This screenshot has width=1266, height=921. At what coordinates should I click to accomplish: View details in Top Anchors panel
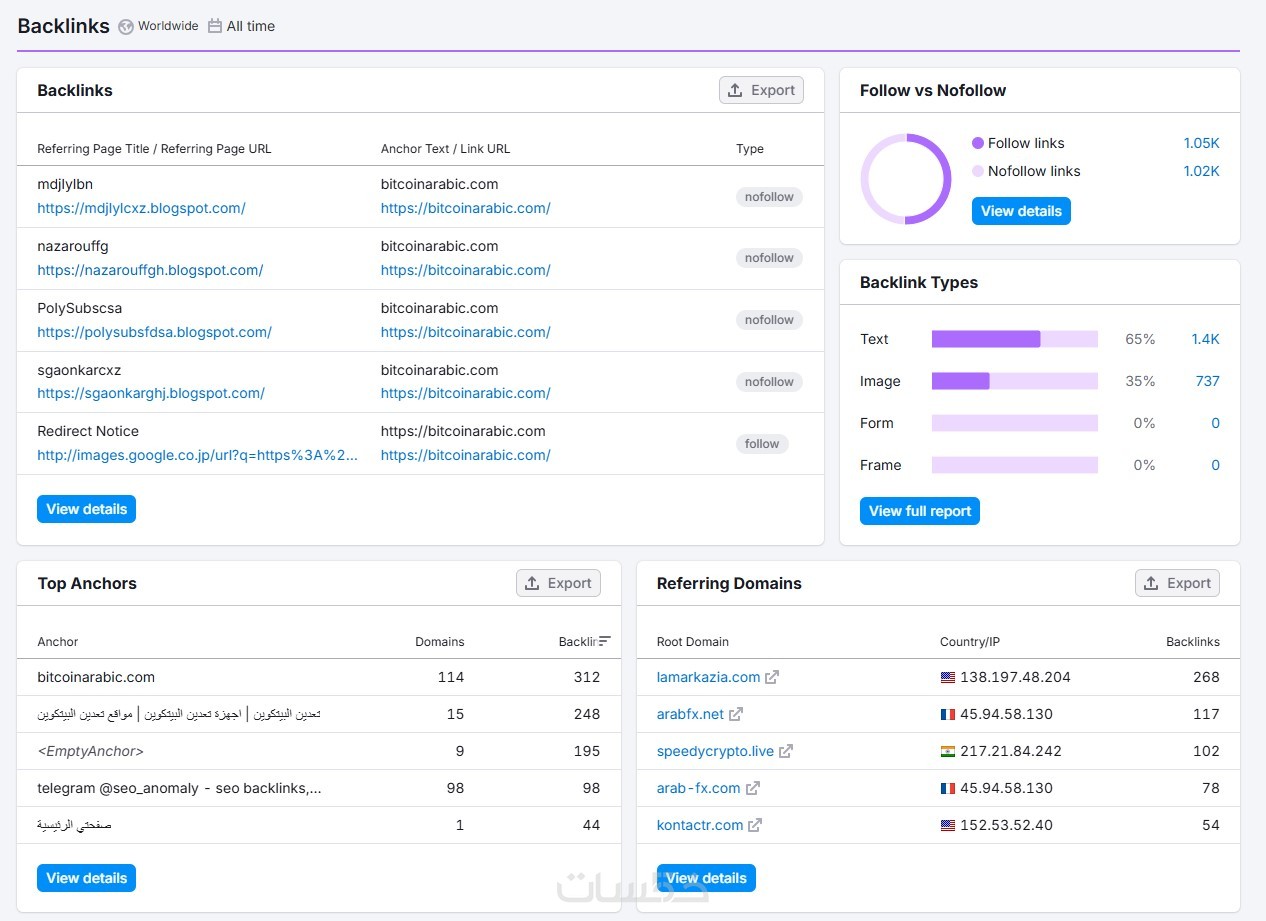pos(86,878)
